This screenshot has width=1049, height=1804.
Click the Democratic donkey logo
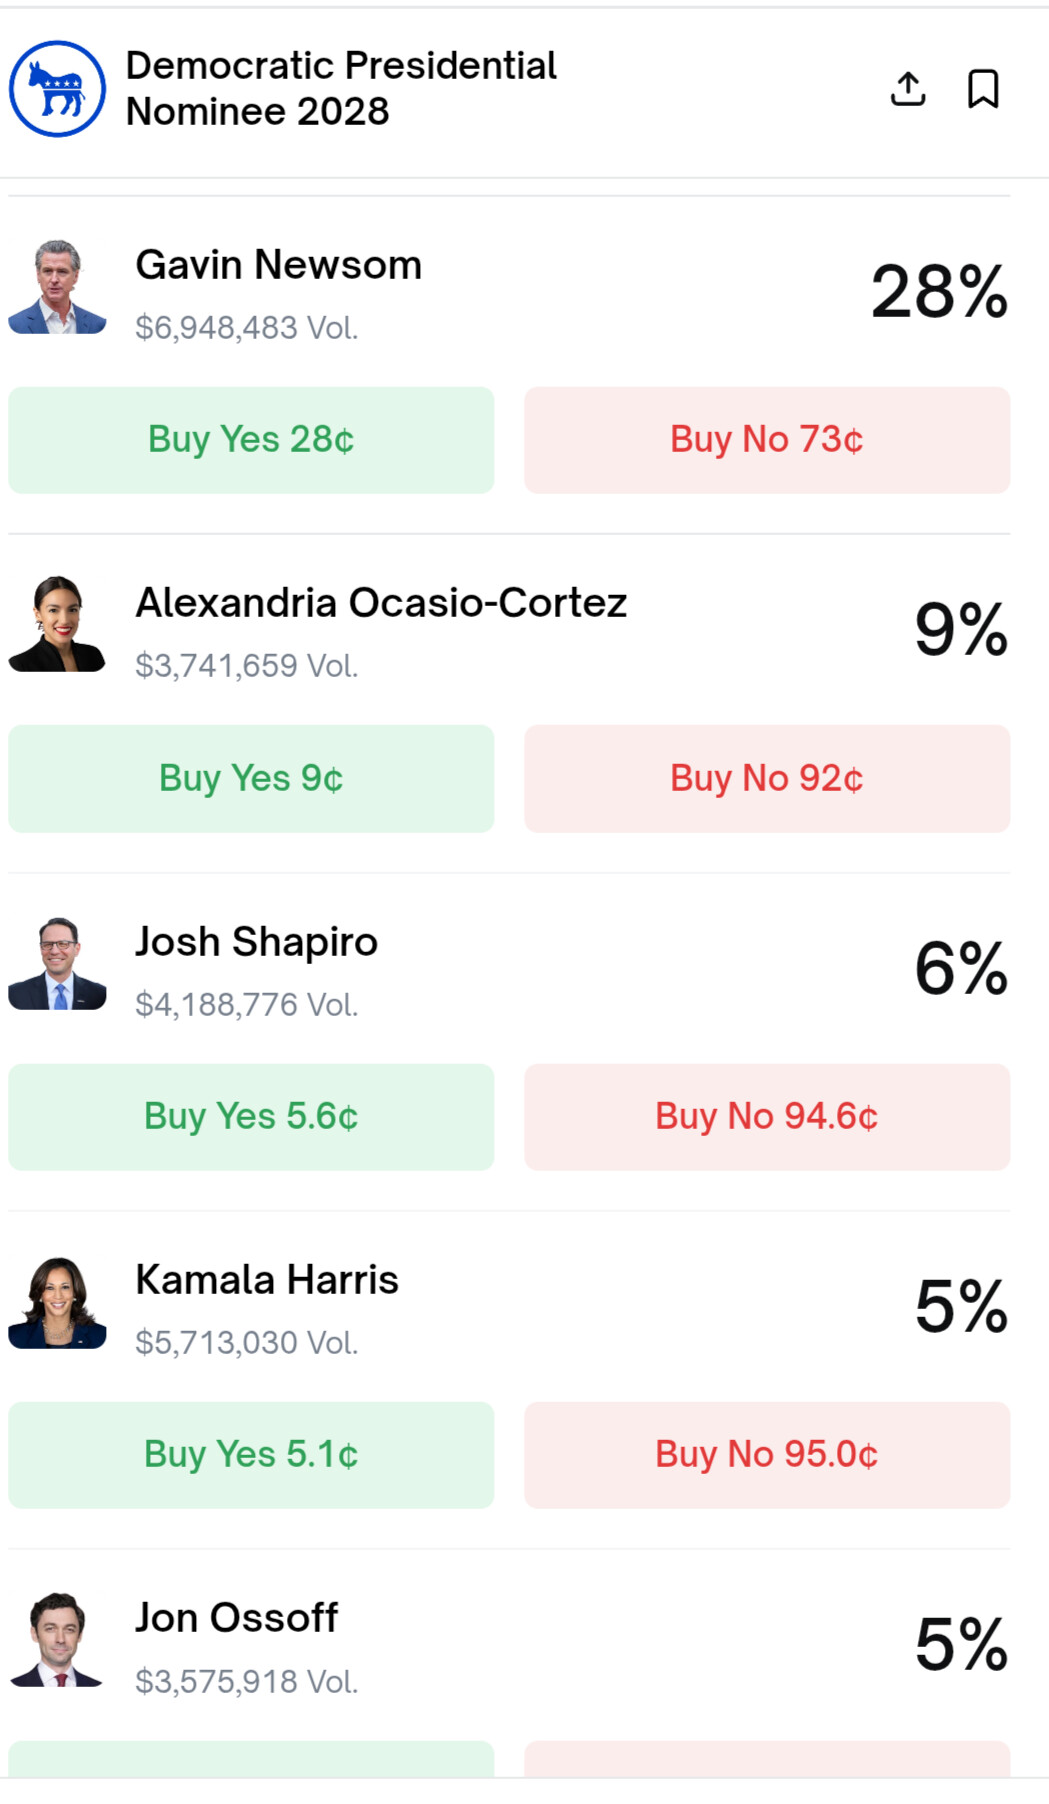tap(57, 89)
